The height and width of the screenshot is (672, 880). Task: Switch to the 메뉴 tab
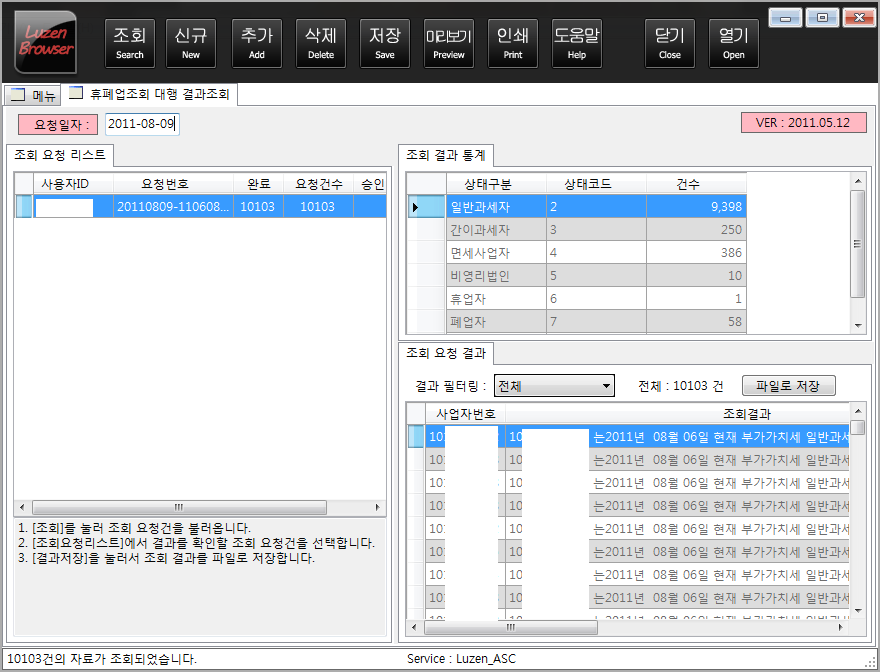click(x=31, y=93)
